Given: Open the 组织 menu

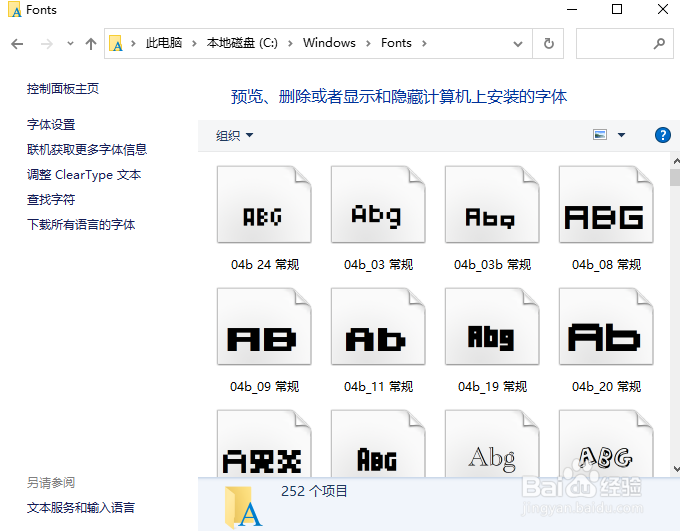Looking at the screenshot, I should pos(234,135).
